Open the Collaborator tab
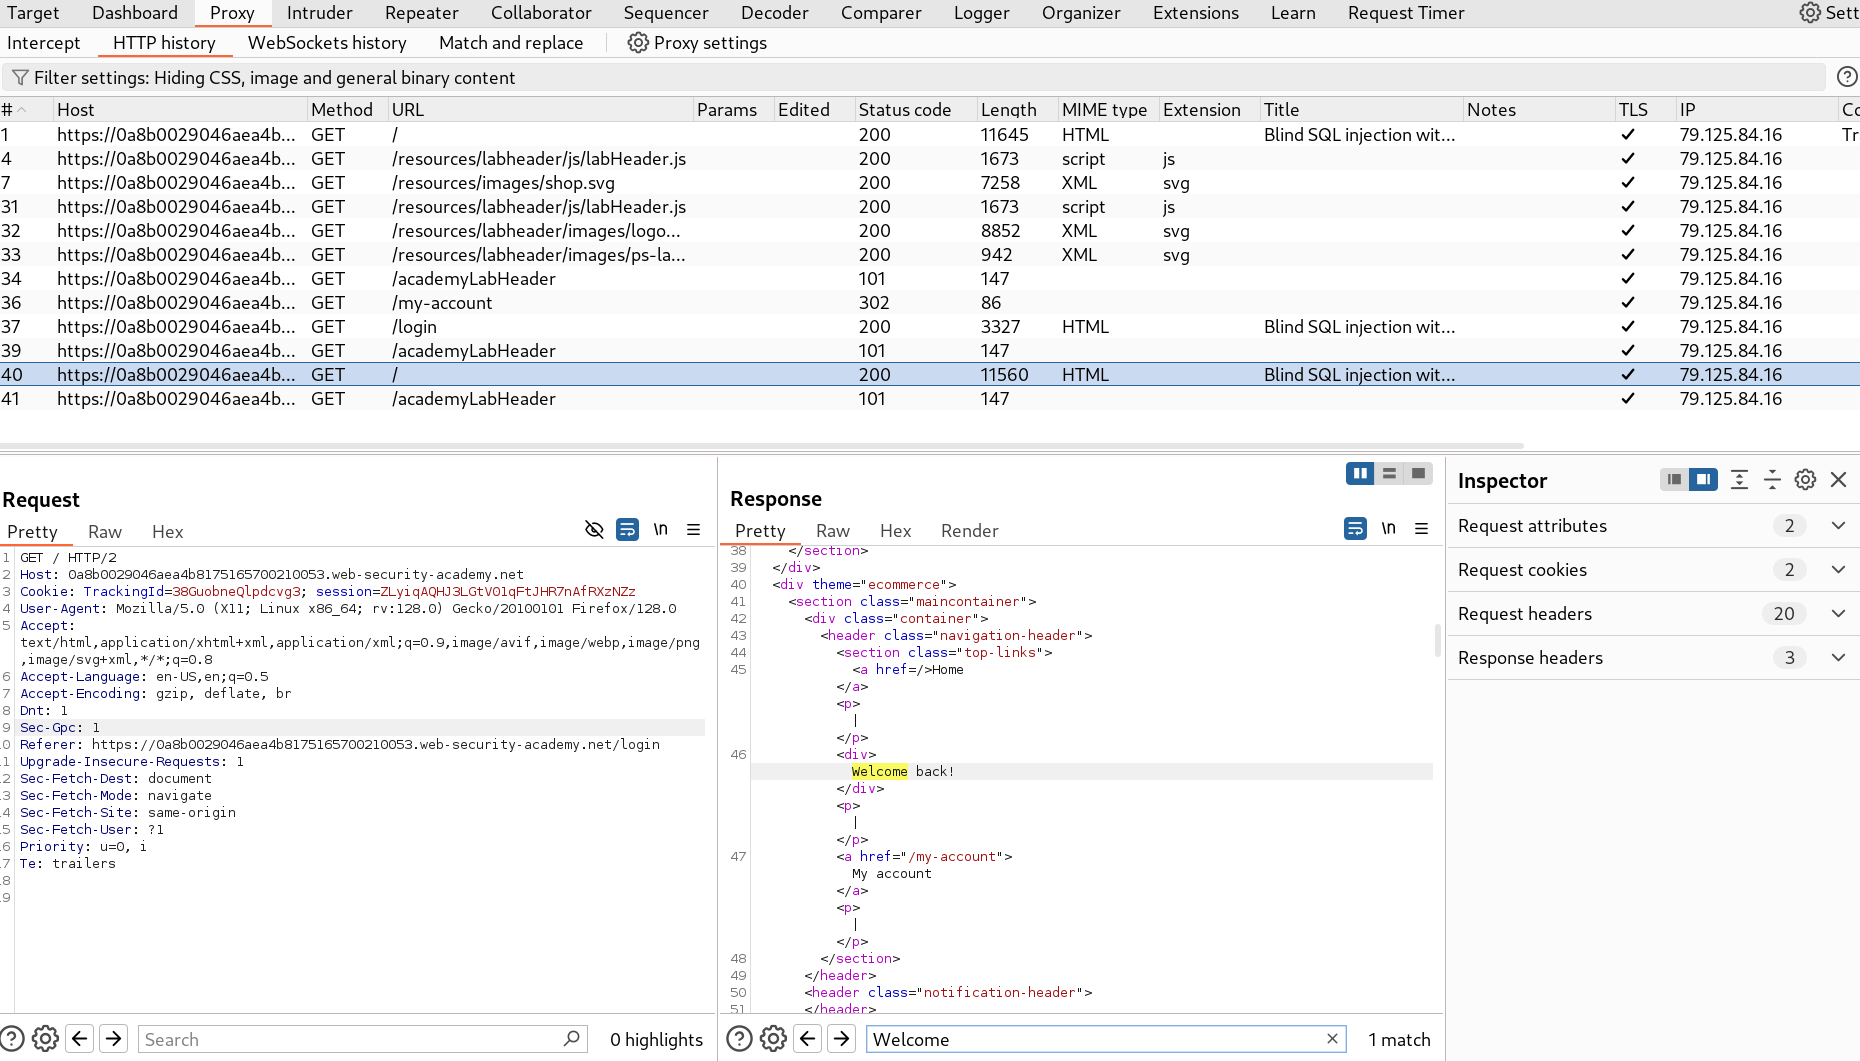 point(541,13)
